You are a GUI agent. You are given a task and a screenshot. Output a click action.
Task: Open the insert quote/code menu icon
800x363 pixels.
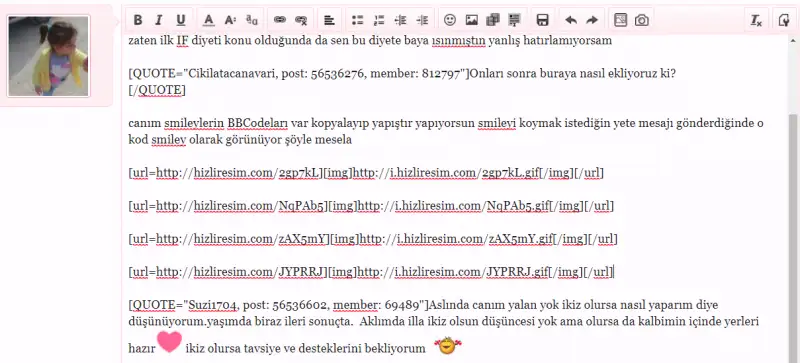[x=514, y=20]
